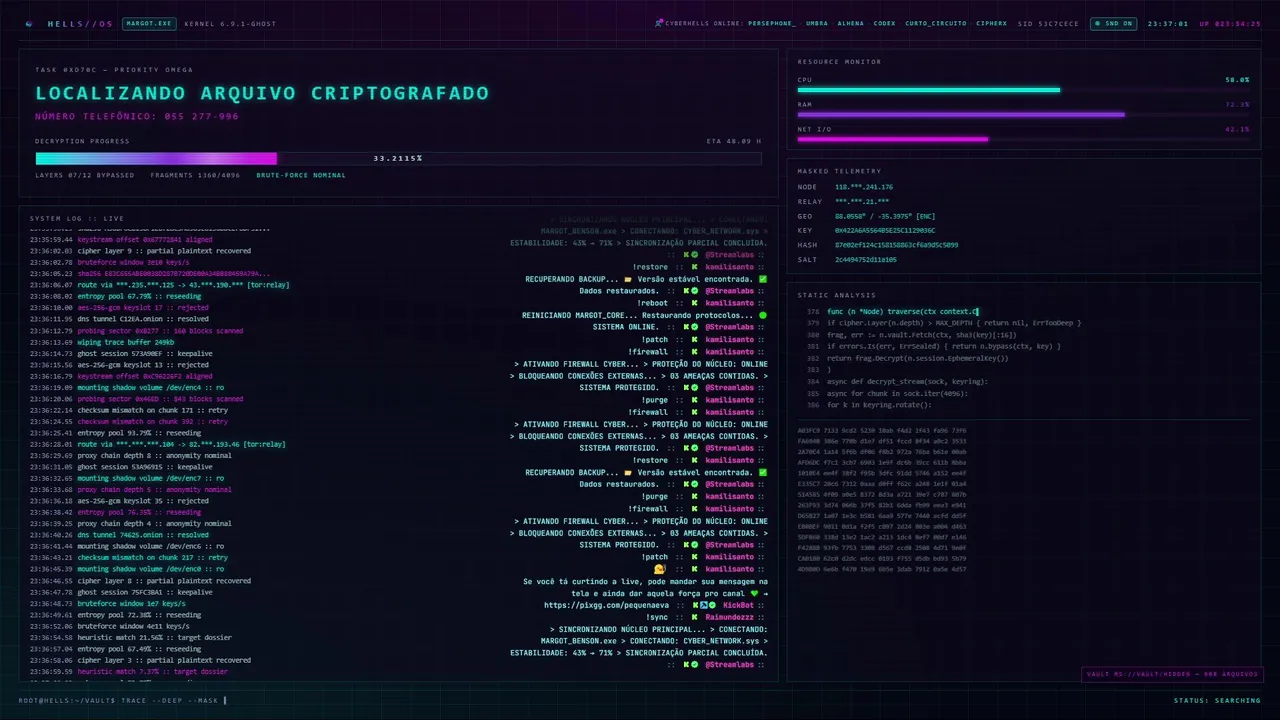Open the pixgg.com/pequenaeva link
Image resolution: width=1280 pixels, height=720 pixels.
click(607, 605)
